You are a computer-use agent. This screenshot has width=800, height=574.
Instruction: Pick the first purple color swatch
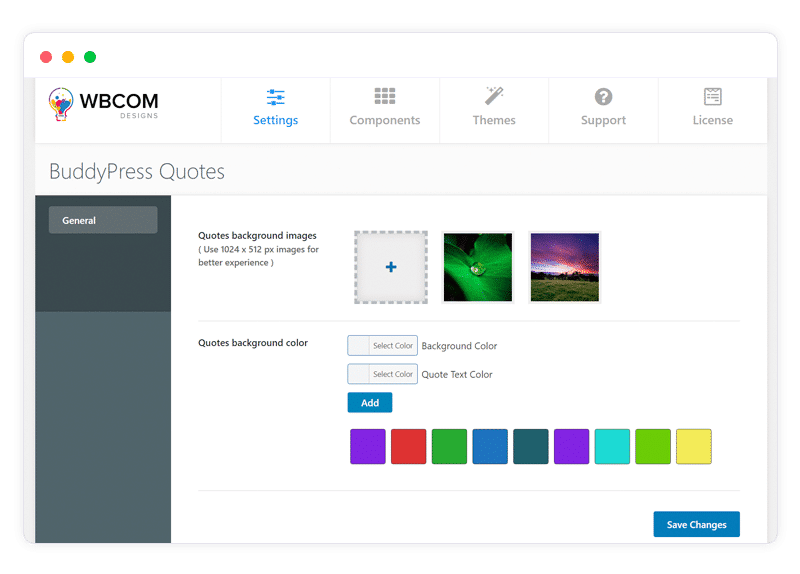368,446
